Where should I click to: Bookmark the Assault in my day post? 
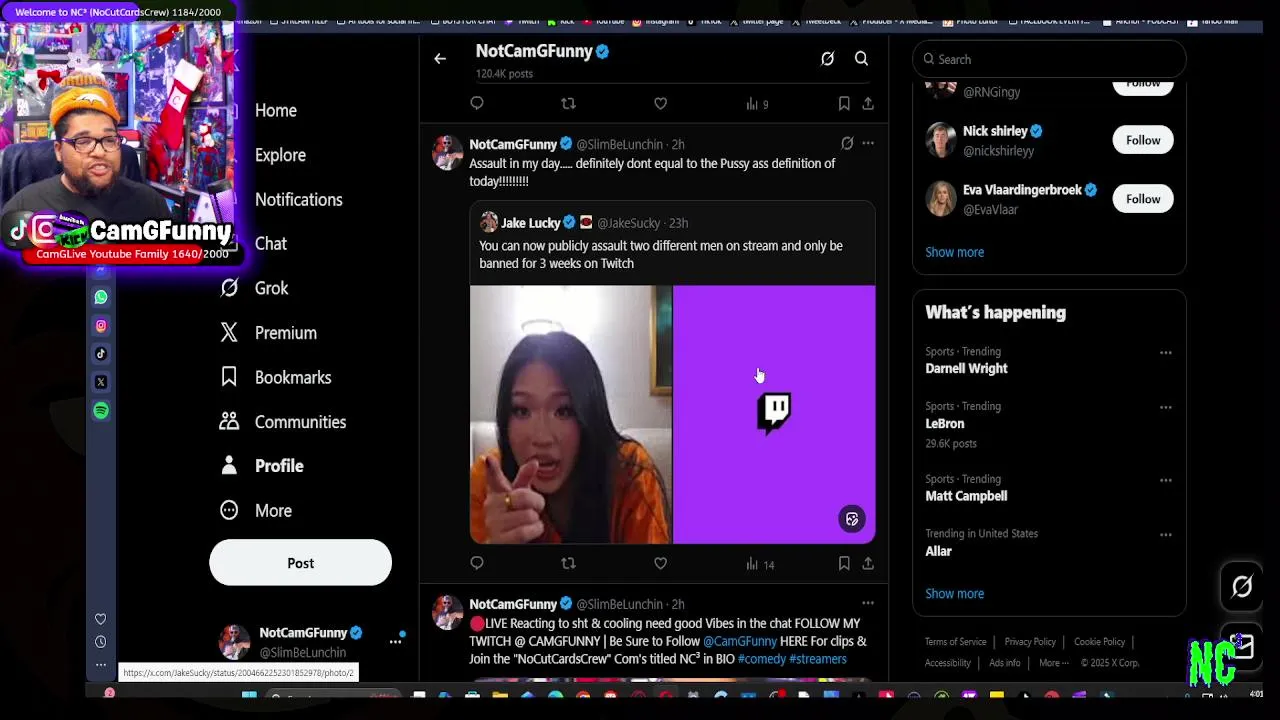[x=844, y=563]
